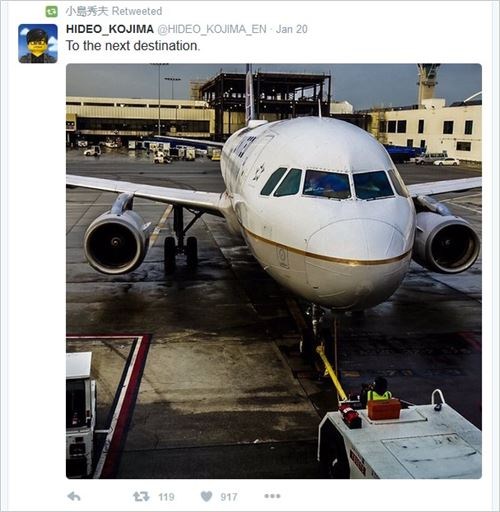500x512 pixels.
Task: Select the 'To the next destination.' tweet text
Action: click(x=133, y=46)
